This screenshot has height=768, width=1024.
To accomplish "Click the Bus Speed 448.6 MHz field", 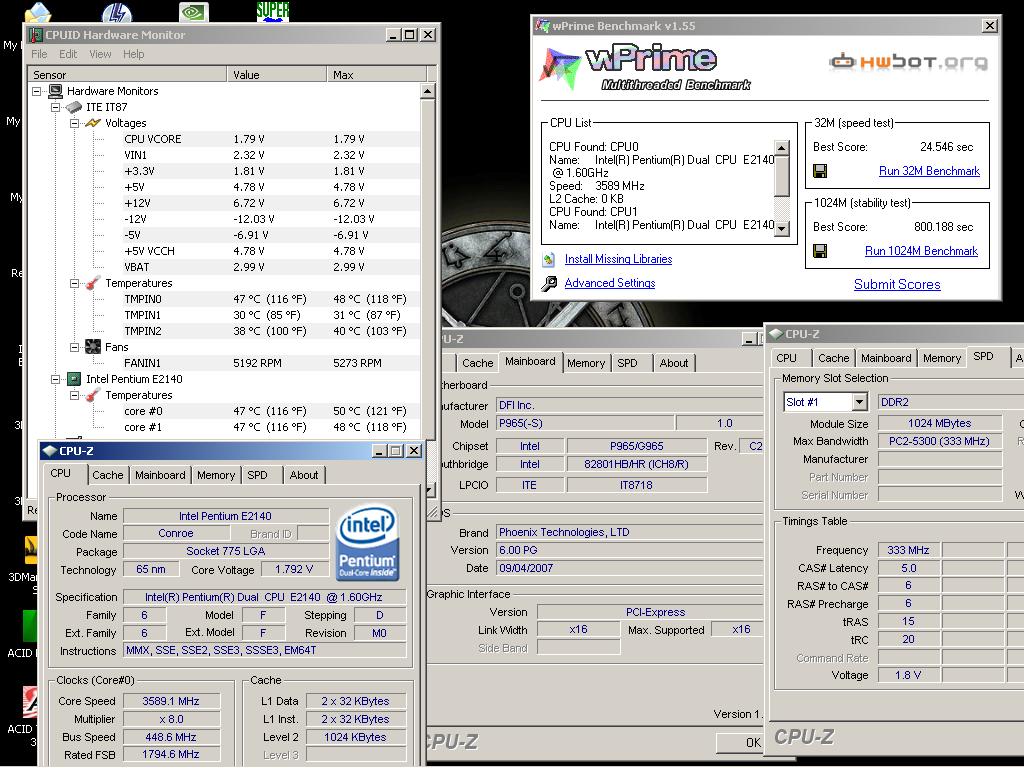I will tap(171, 737).
